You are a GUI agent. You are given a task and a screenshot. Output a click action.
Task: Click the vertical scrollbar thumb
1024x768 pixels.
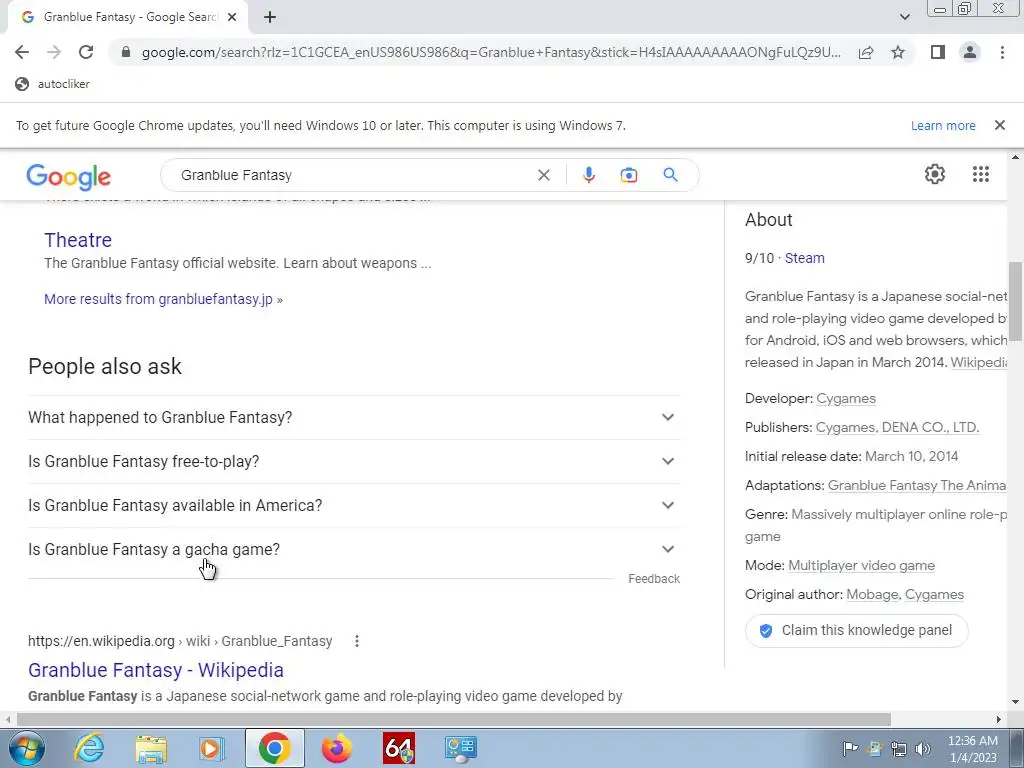click(x=1015, y=301)
